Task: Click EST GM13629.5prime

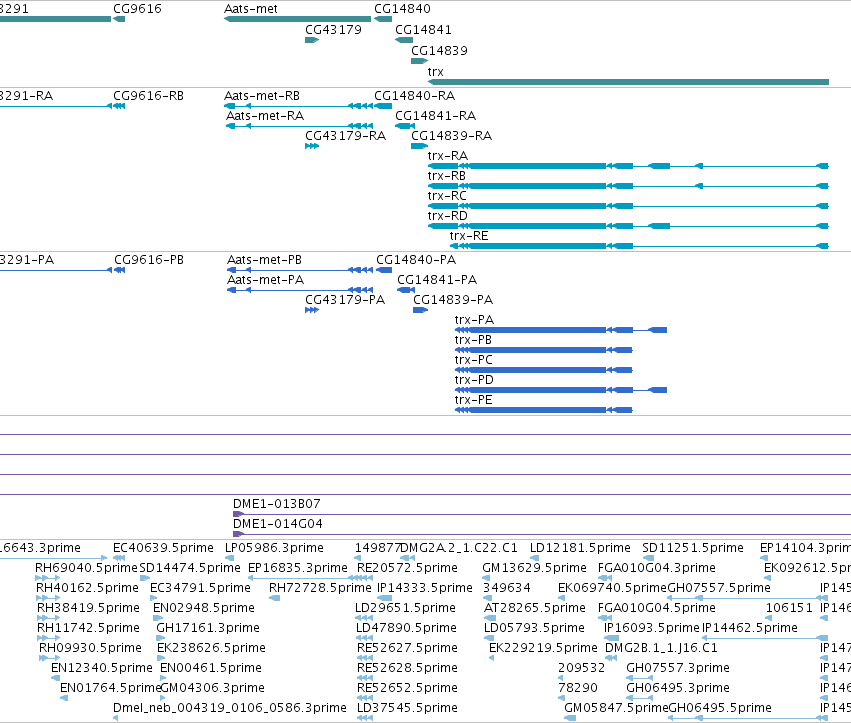Action: (x=535, y=568)
